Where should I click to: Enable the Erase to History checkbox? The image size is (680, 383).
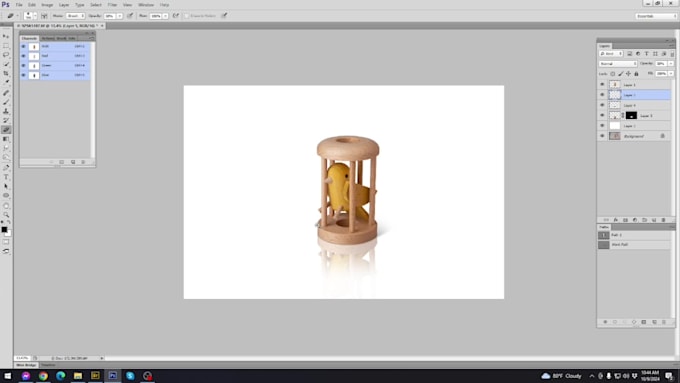pyautogui.click(x=187, y=16)
